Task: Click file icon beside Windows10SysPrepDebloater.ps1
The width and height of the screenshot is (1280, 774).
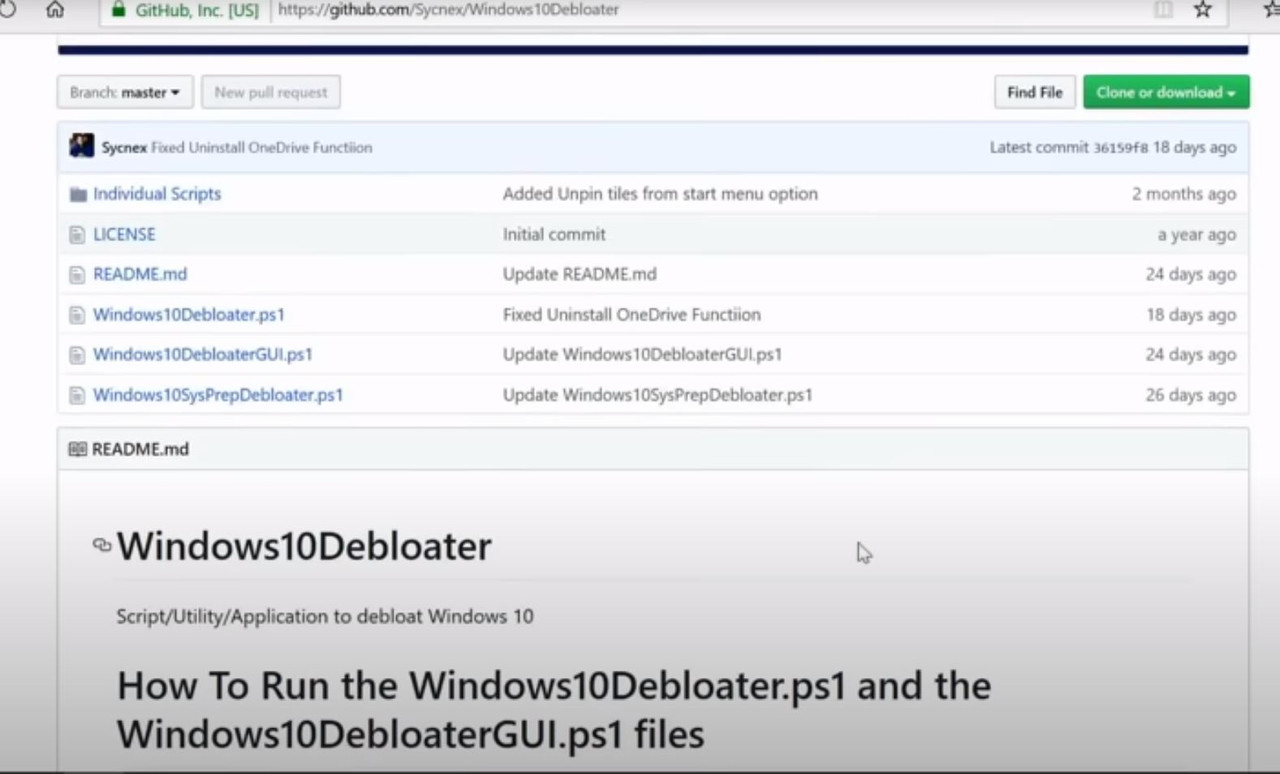Action: [x=77, y=395]
